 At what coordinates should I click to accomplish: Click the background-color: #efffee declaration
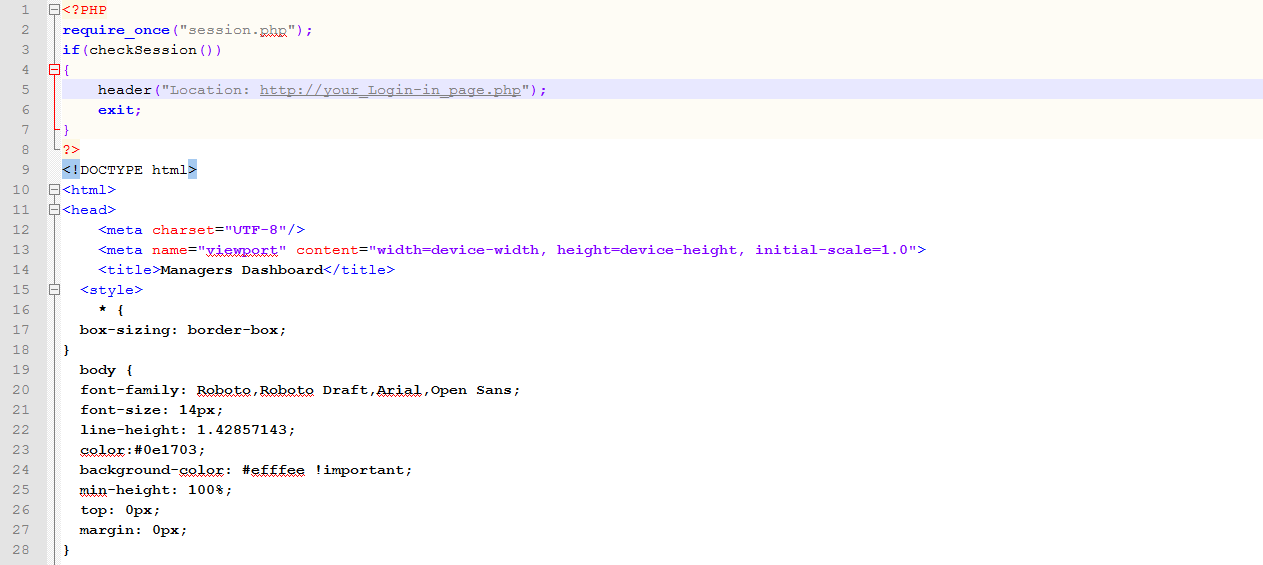[246, 470]
